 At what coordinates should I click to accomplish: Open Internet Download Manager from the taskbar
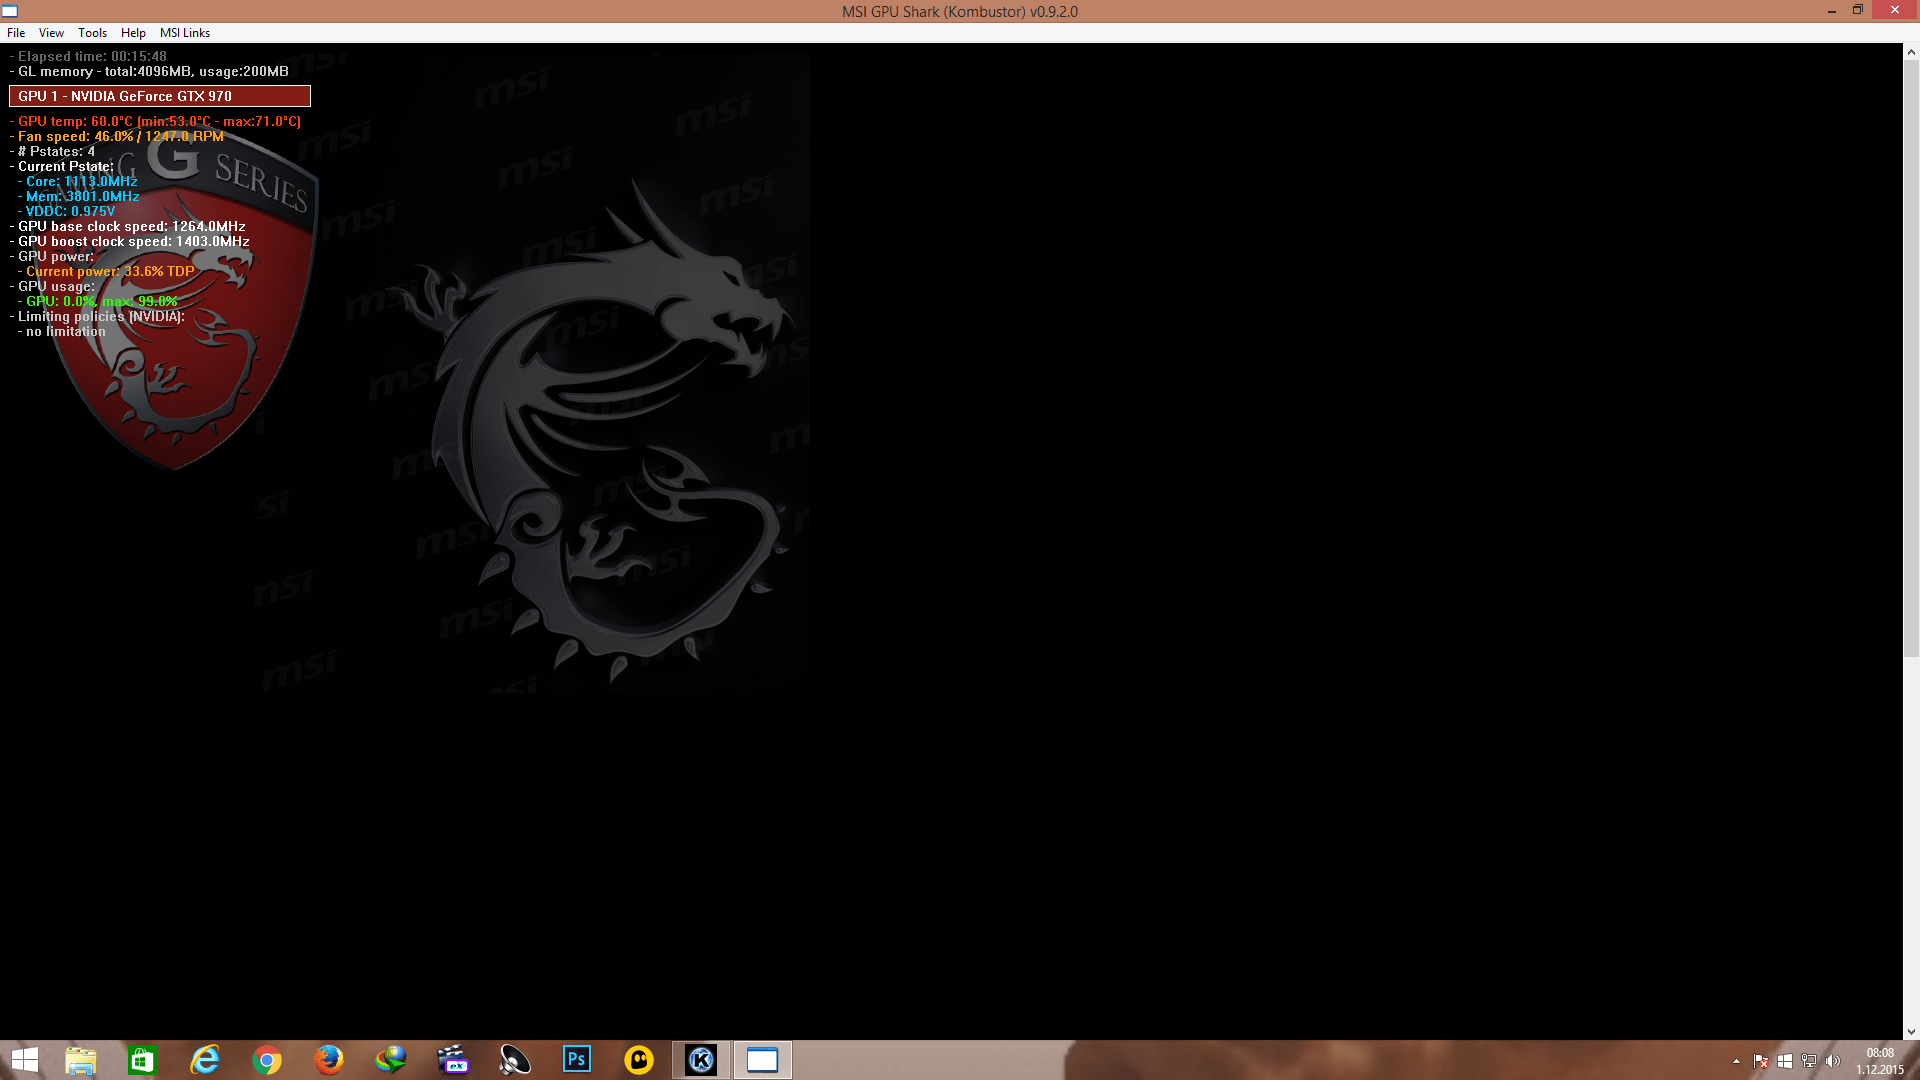[x=390, y=1060]
